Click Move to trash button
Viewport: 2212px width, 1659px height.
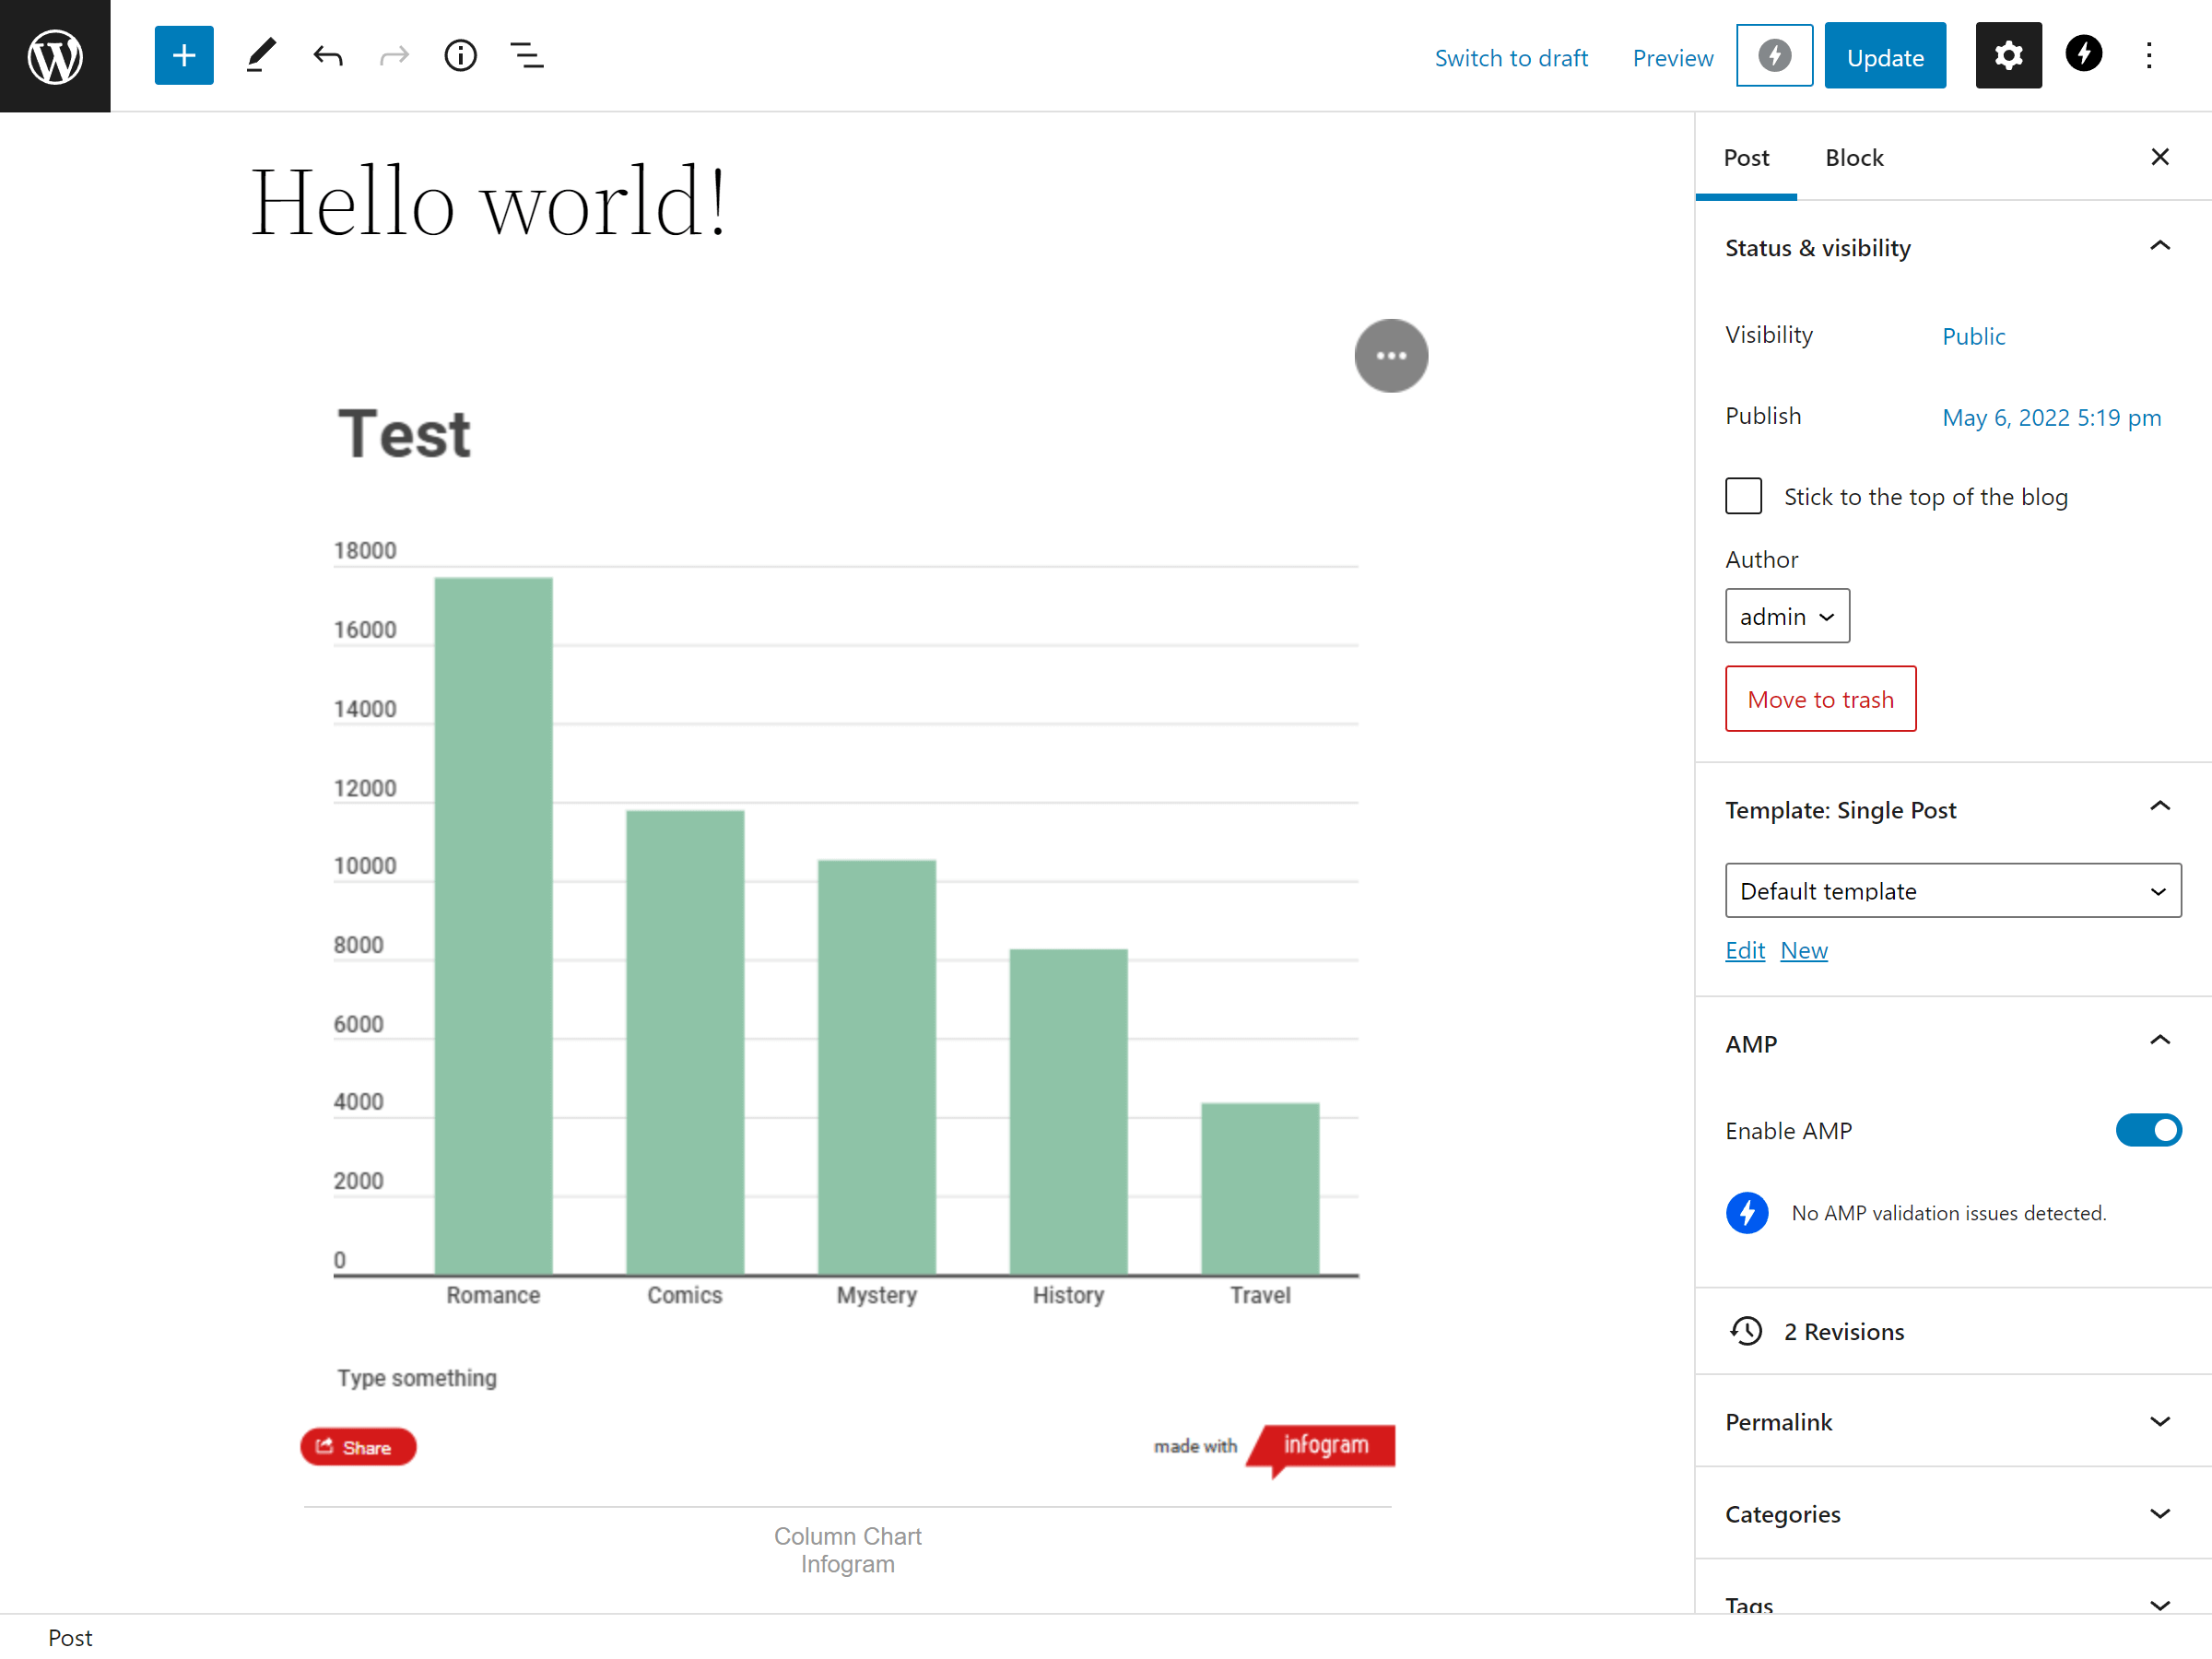pos(1821,699)
